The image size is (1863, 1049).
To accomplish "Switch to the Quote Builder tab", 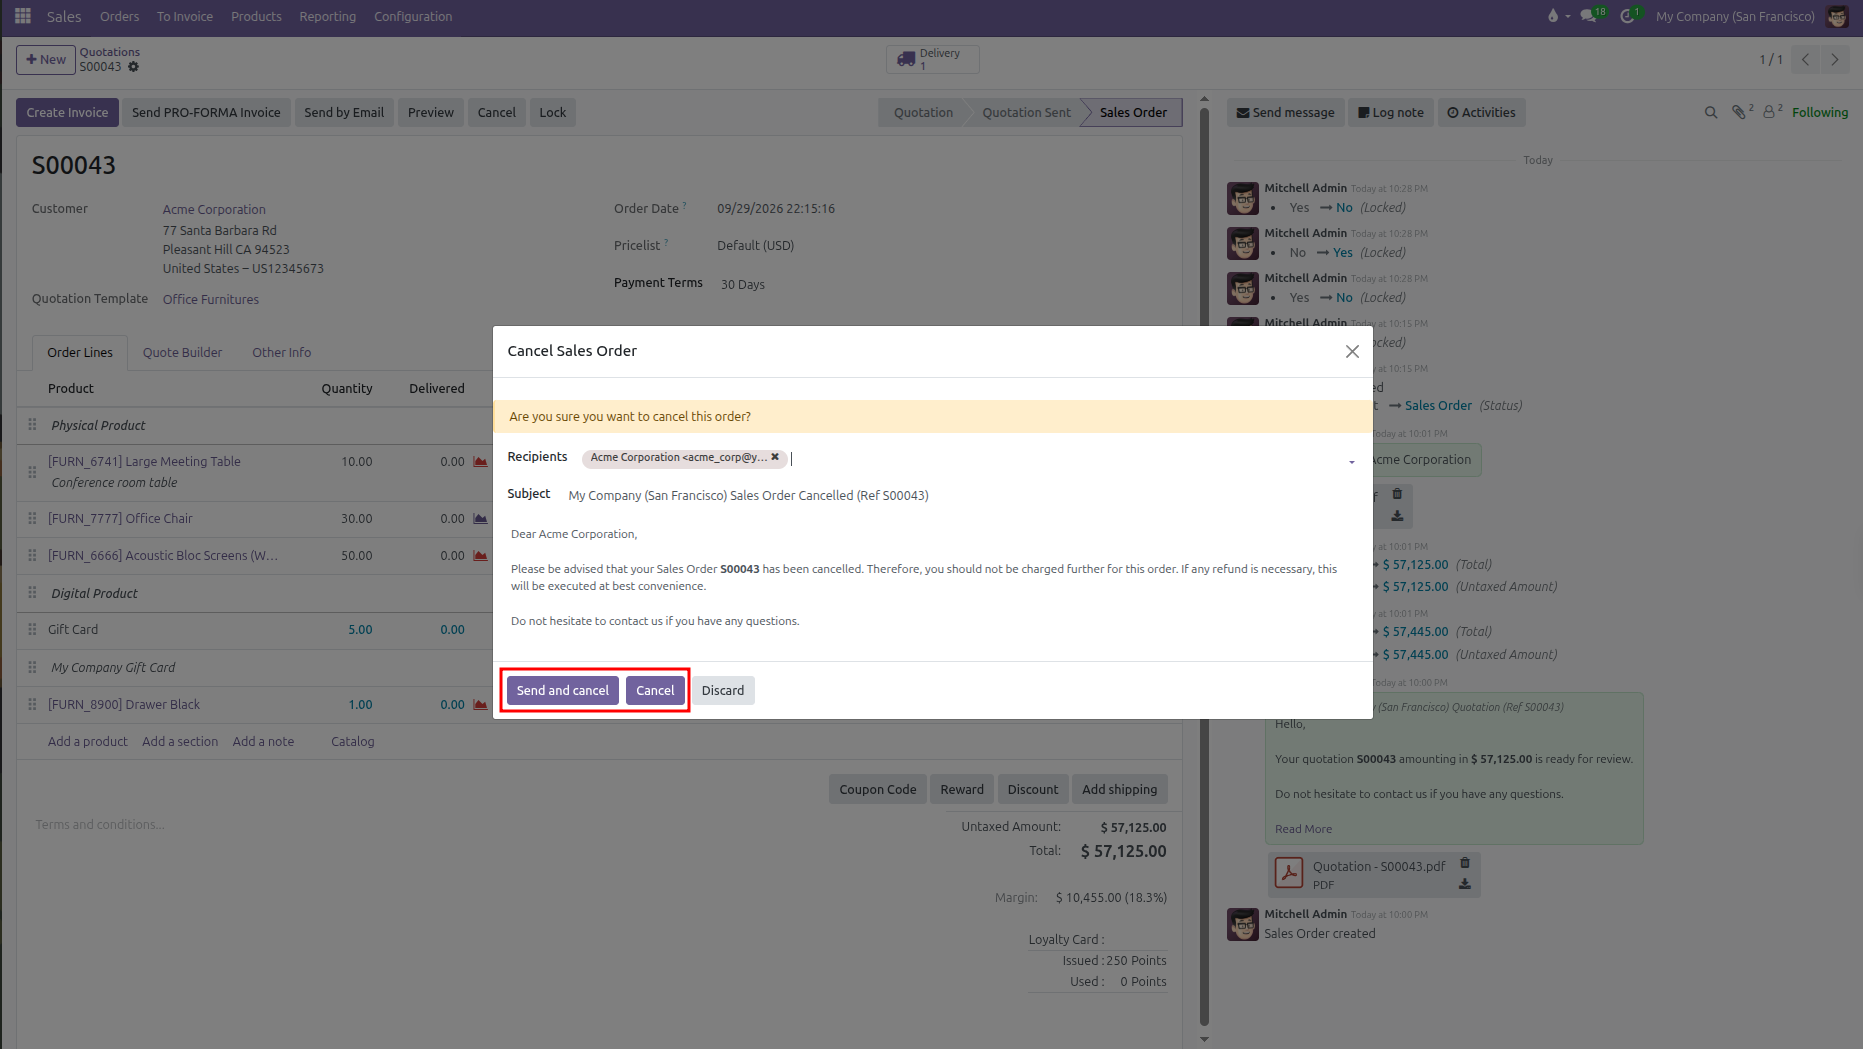I will coord(182,352).
